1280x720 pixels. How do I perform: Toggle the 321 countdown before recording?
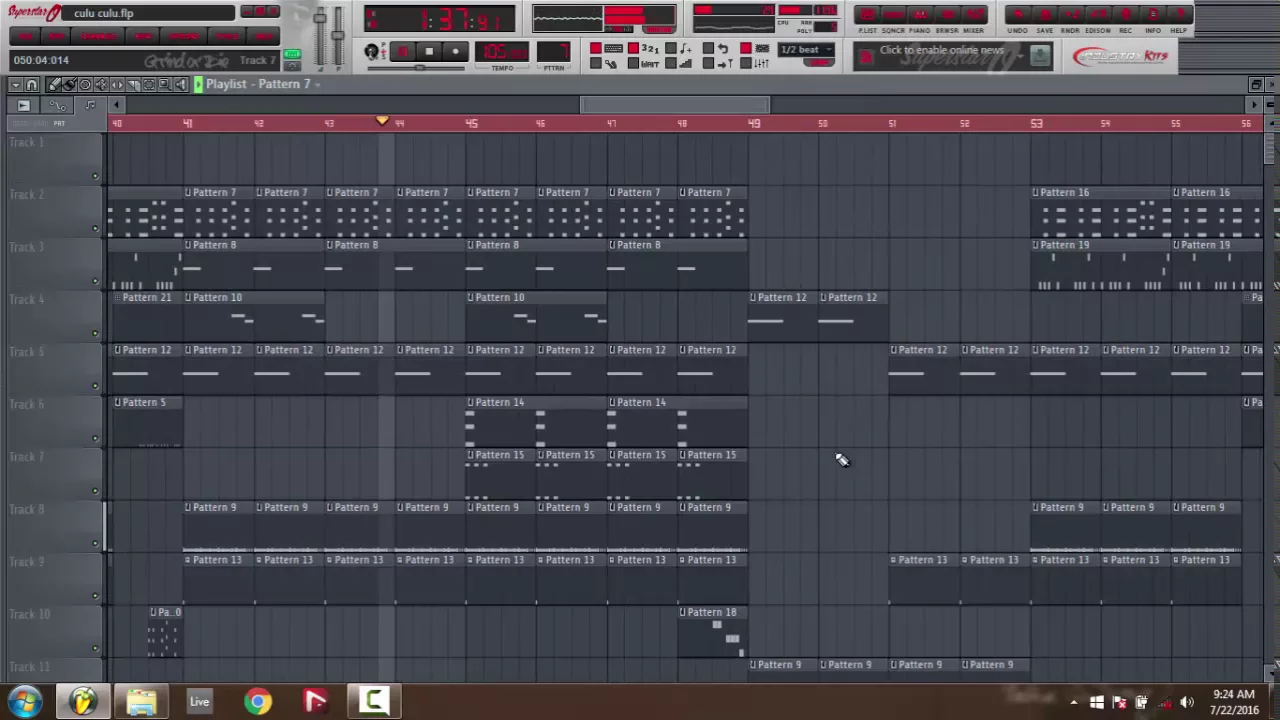pyautogui.click(x=633, y=48)
